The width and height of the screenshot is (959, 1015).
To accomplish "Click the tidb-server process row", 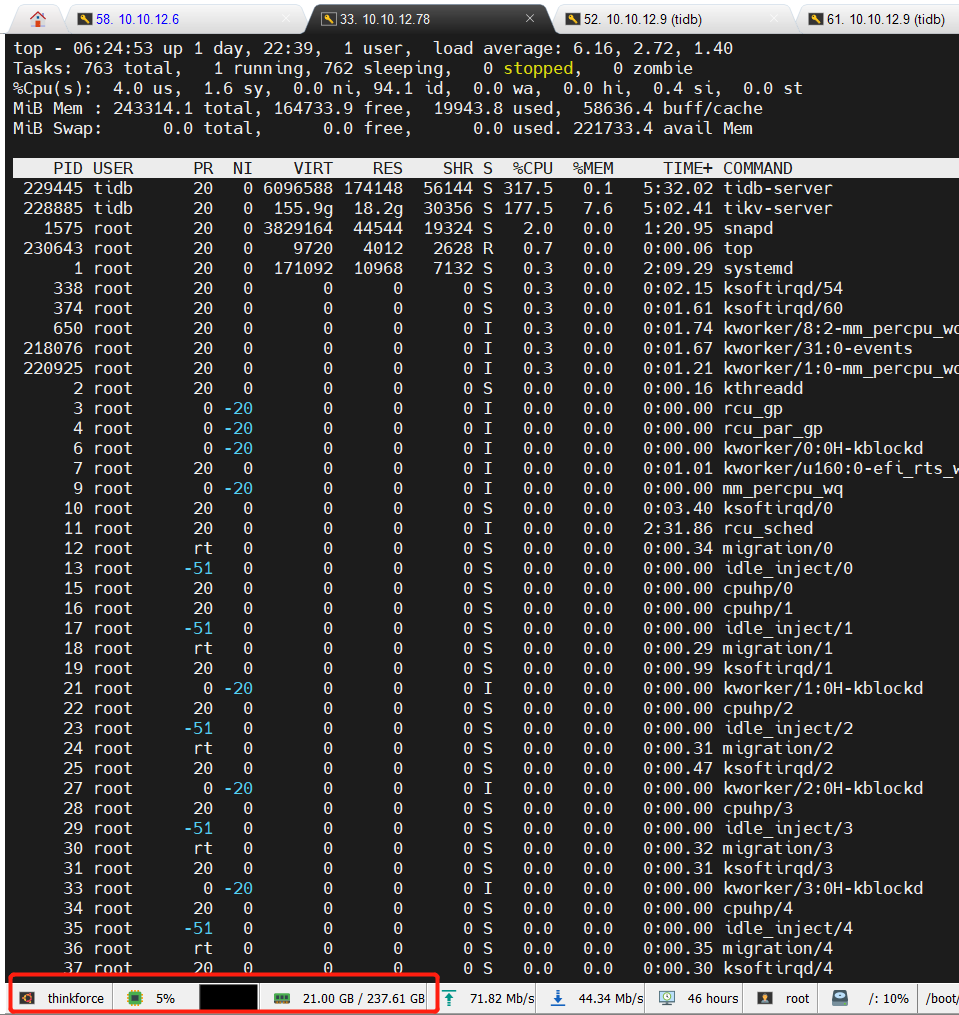I will (486, 188).
